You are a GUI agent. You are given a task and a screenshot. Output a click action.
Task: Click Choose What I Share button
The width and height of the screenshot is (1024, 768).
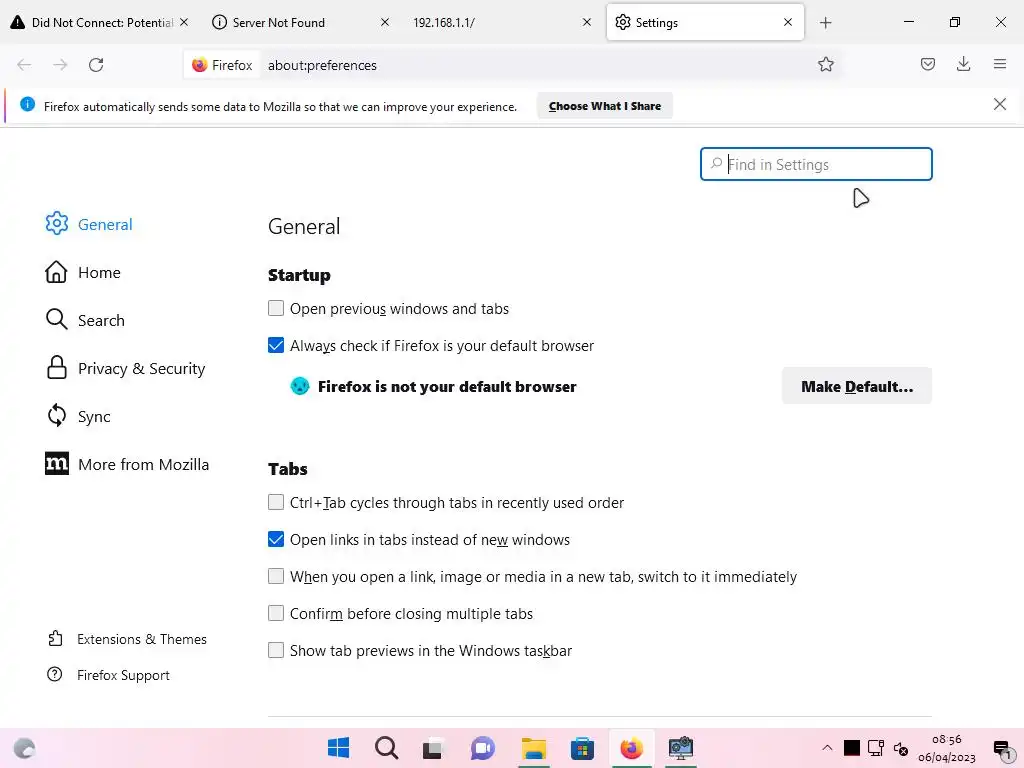tap(605, 106)
